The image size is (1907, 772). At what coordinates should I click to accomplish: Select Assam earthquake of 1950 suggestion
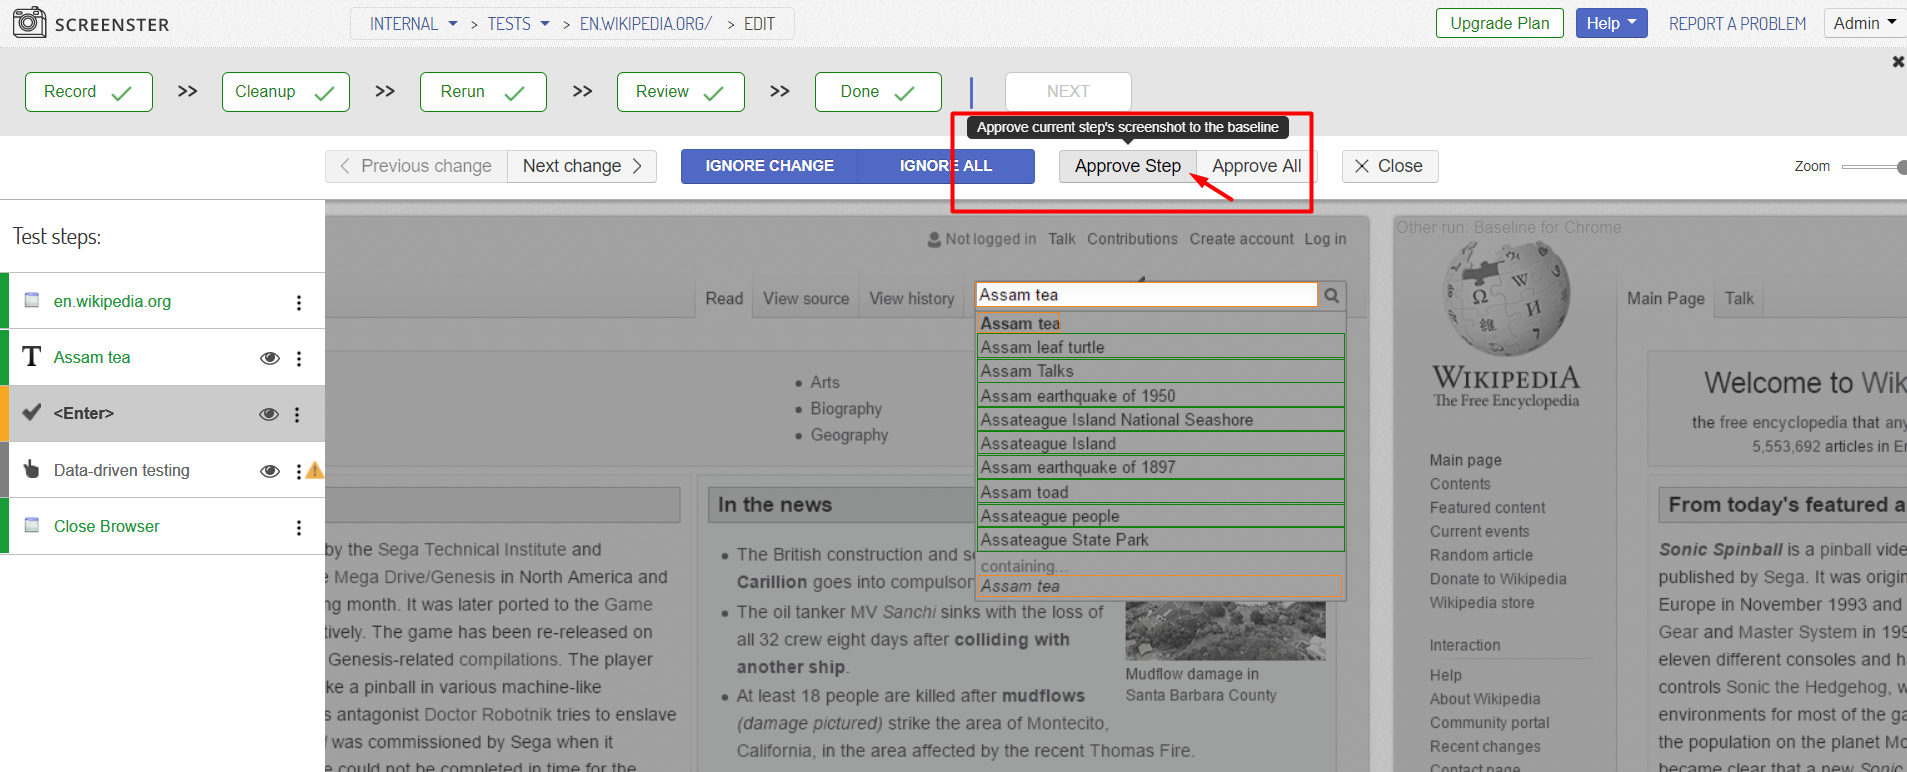point(1161,396)
